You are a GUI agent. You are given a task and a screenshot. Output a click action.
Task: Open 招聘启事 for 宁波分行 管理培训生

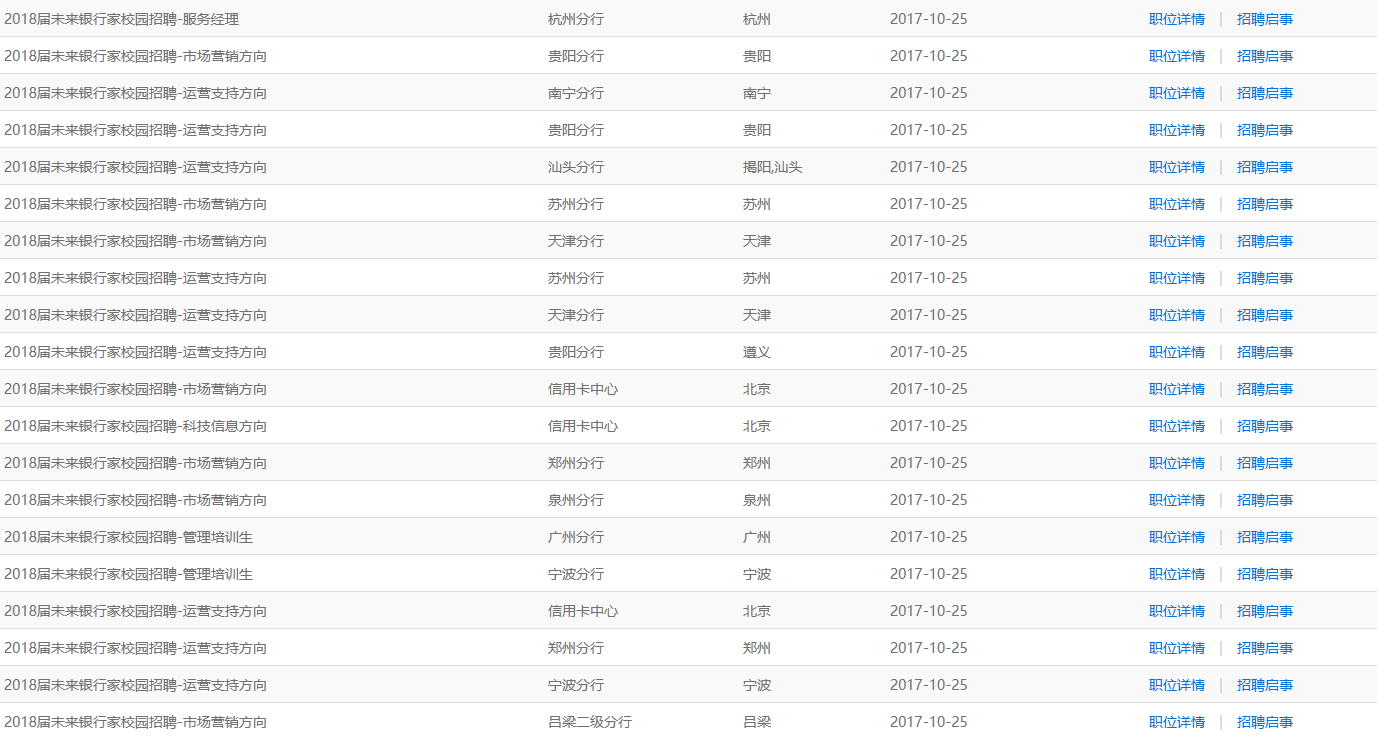[1264, 574]
